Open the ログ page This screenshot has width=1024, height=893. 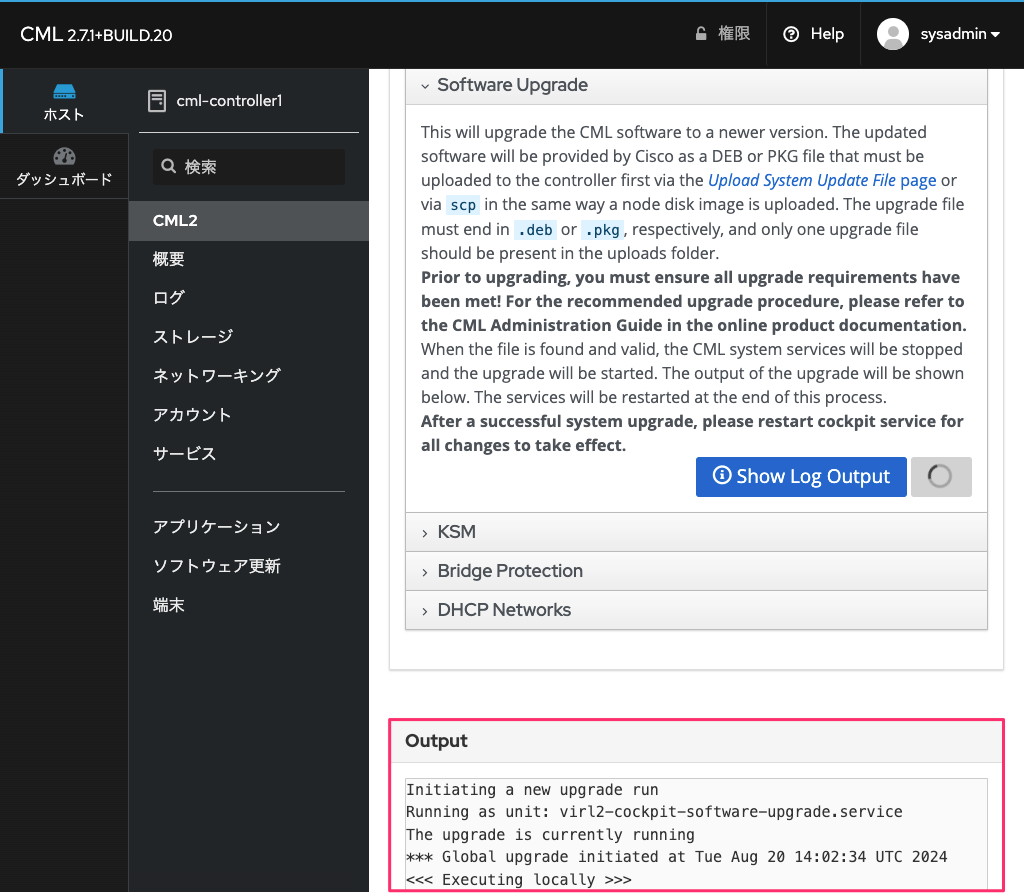click(x=168, y=298)
